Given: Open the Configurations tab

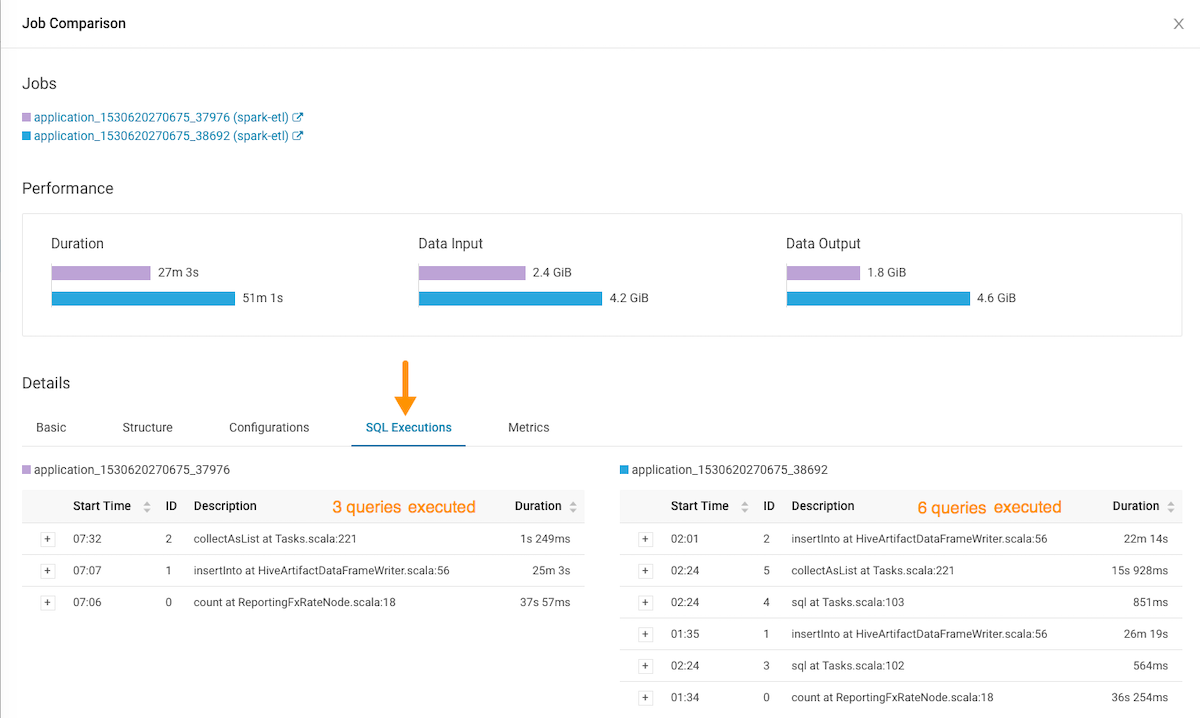Looking at the screenshot, I should (269, 428).
